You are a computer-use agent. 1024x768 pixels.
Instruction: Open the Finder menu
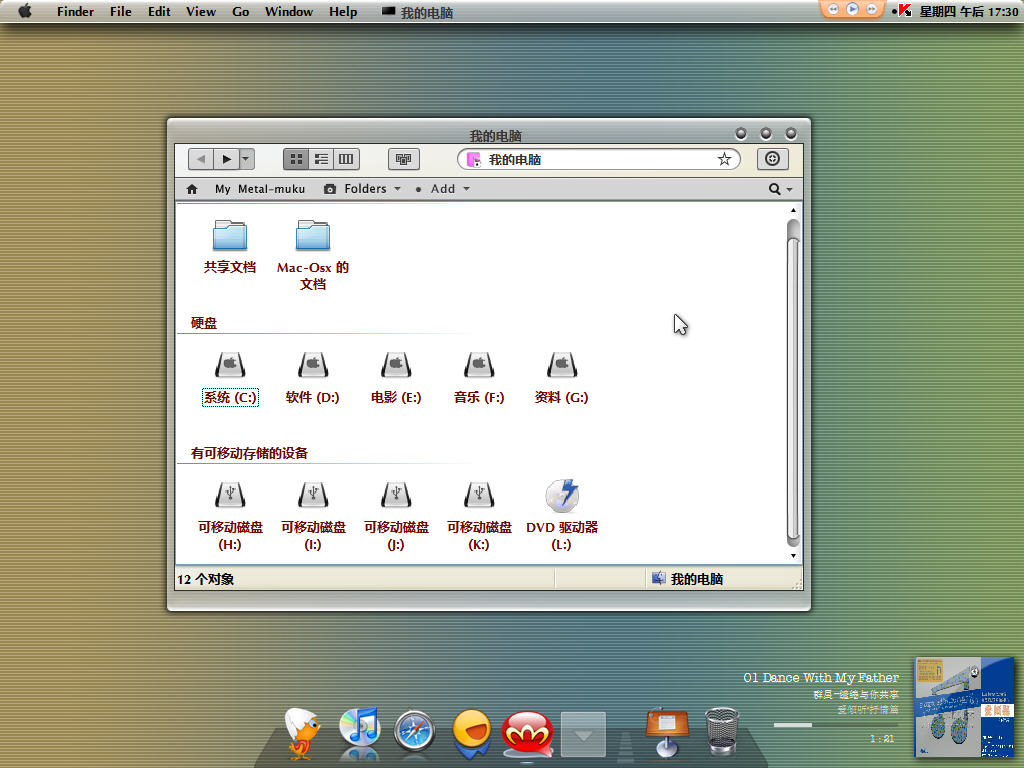click(x=75, y=11)
